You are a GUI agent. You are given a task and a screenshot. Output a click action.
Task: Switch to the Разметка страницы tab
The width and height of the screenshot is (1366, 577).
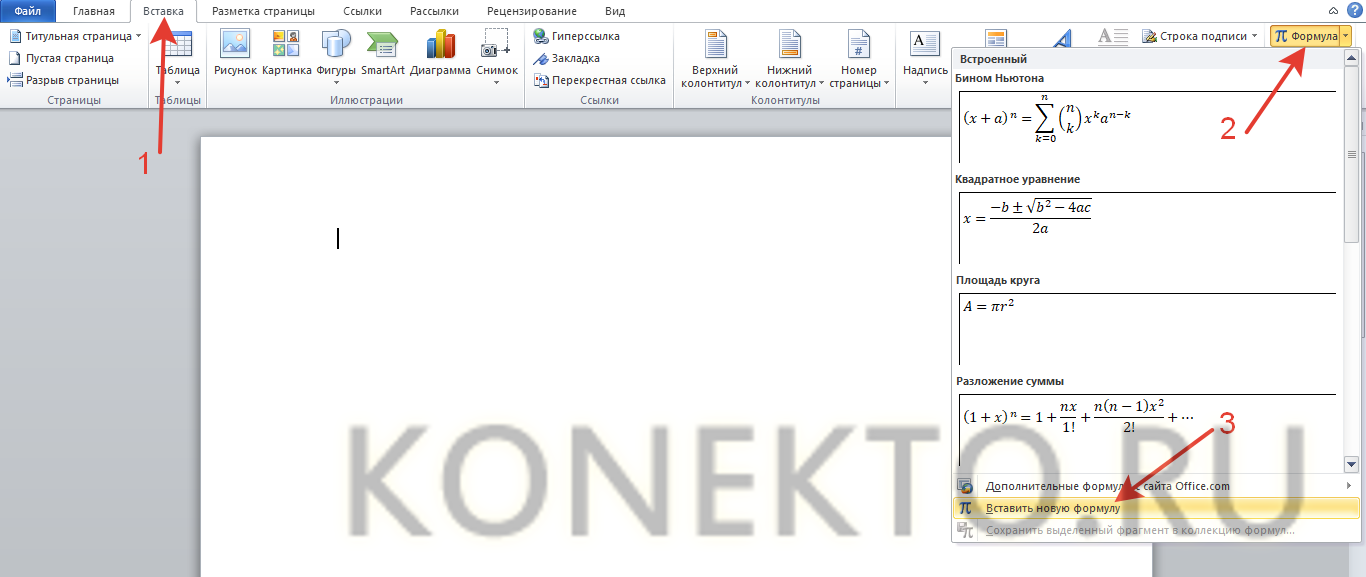[x=263, y=11]
